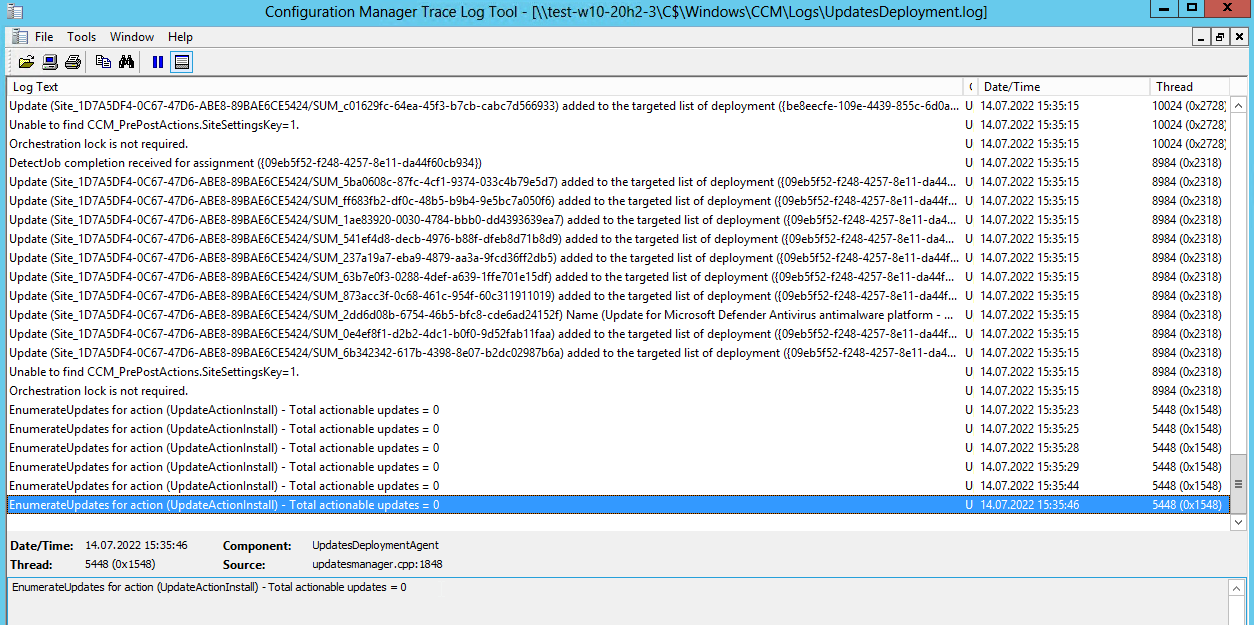
Task: Toggle pause on the live tail view
Action: 156,61
